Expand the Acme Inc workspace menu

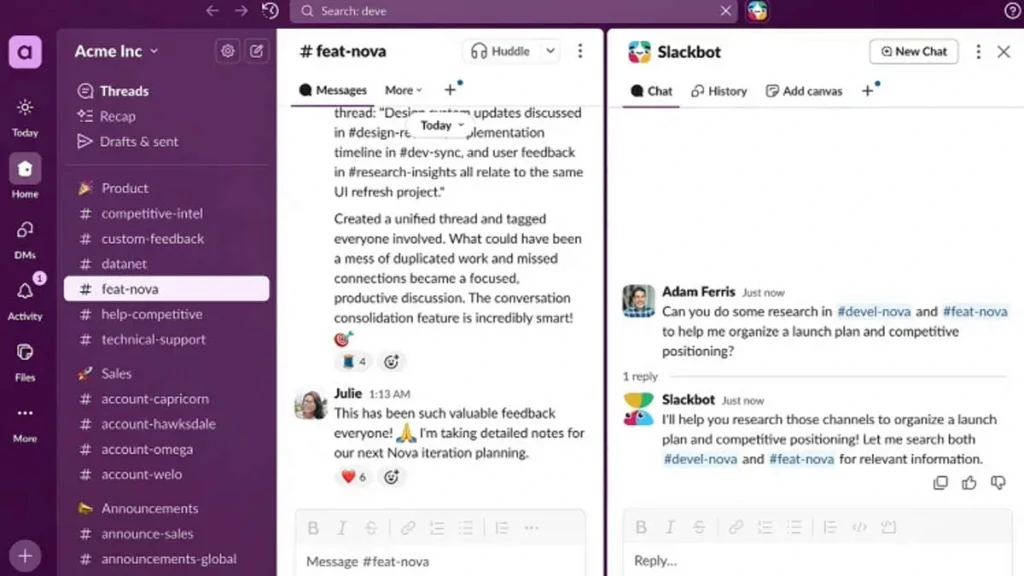[113, 50]
